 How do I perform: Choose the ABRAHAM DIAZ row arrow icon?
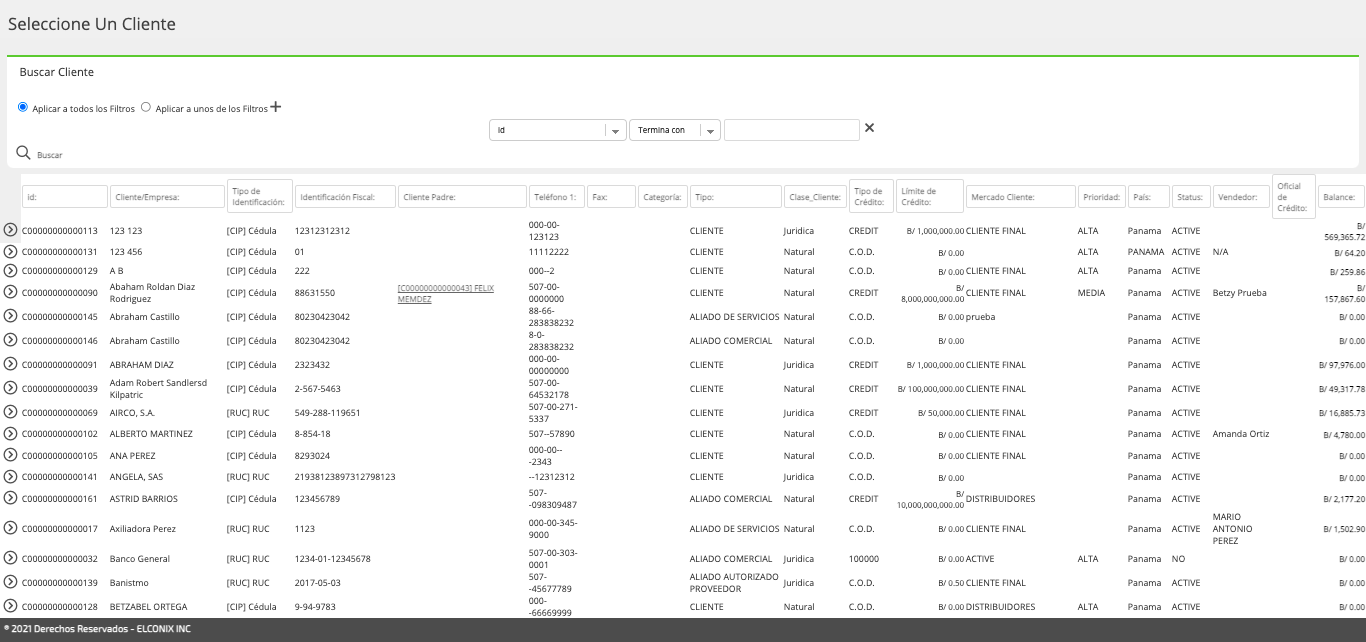click(10, 364)
